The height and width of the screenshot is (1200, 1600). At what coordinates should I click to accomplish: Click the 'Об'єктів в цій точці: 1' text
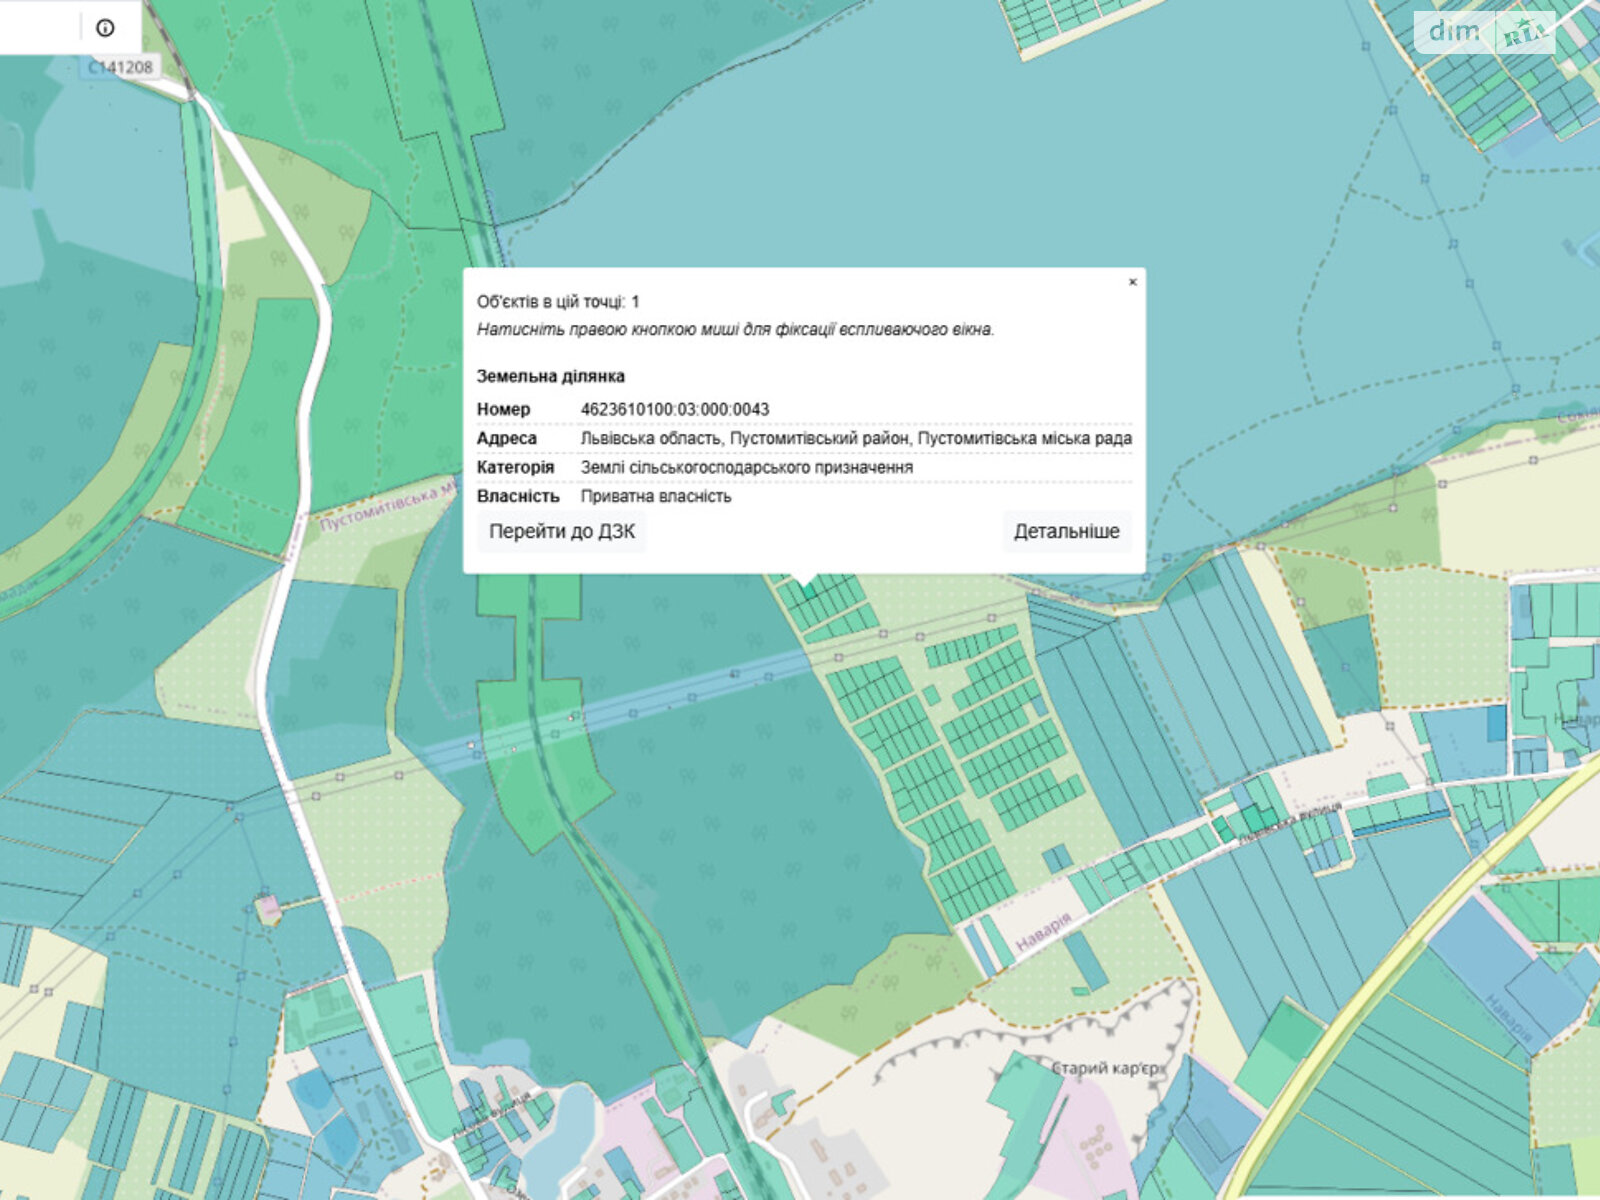[x=558, y=301]
